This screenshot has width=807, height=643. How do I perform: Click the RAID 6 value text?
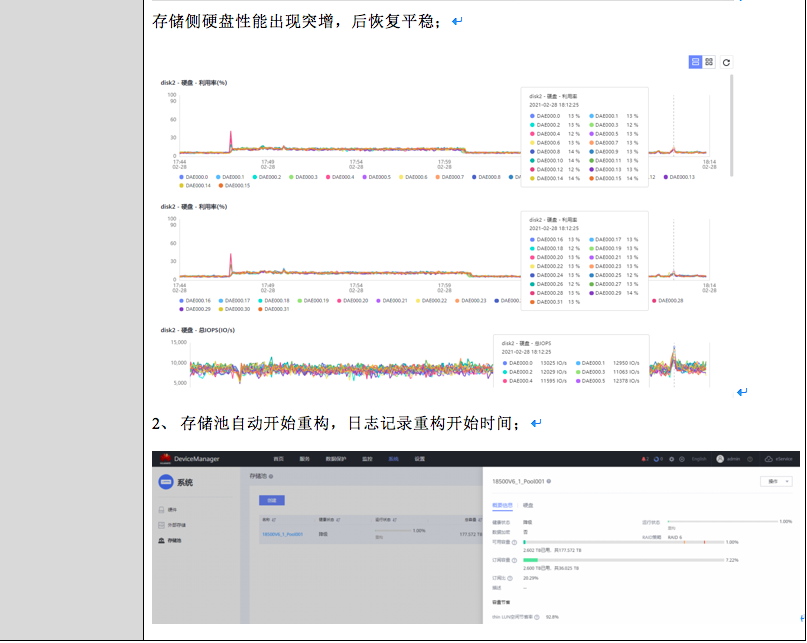pos(675,537)
